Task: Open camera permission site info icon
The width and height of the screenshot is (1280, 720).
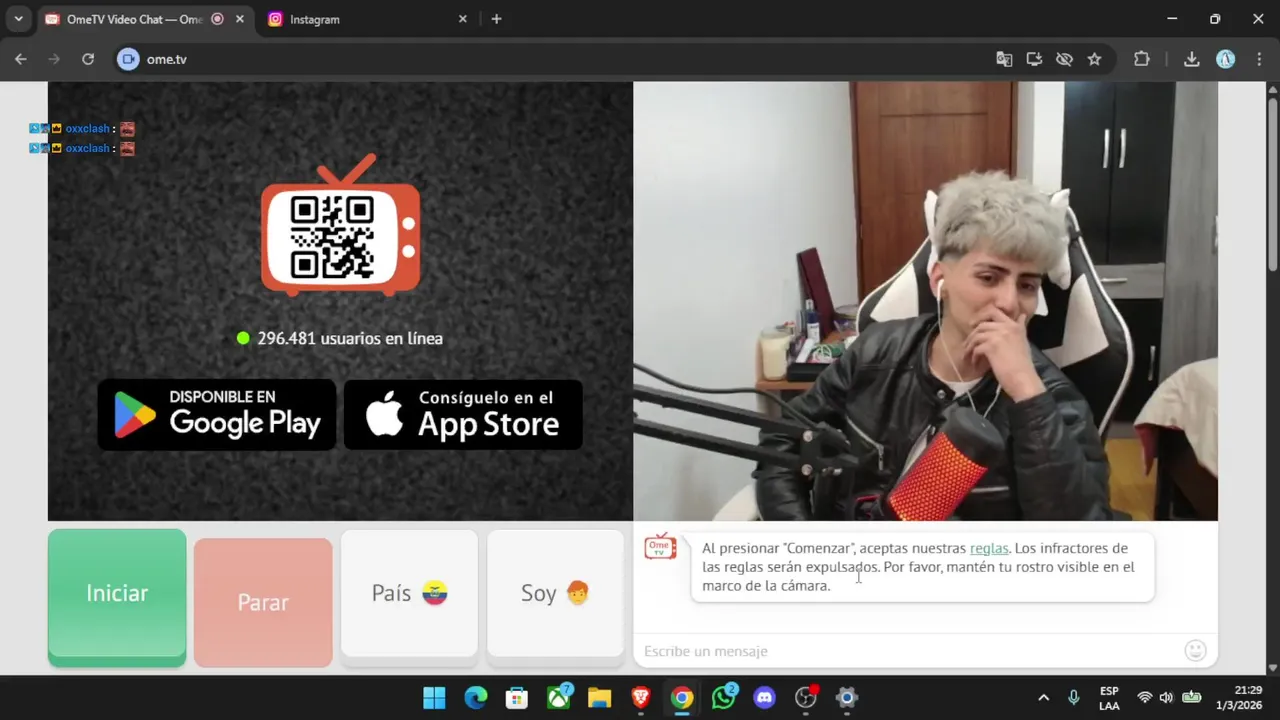Action: coord(128,59)
